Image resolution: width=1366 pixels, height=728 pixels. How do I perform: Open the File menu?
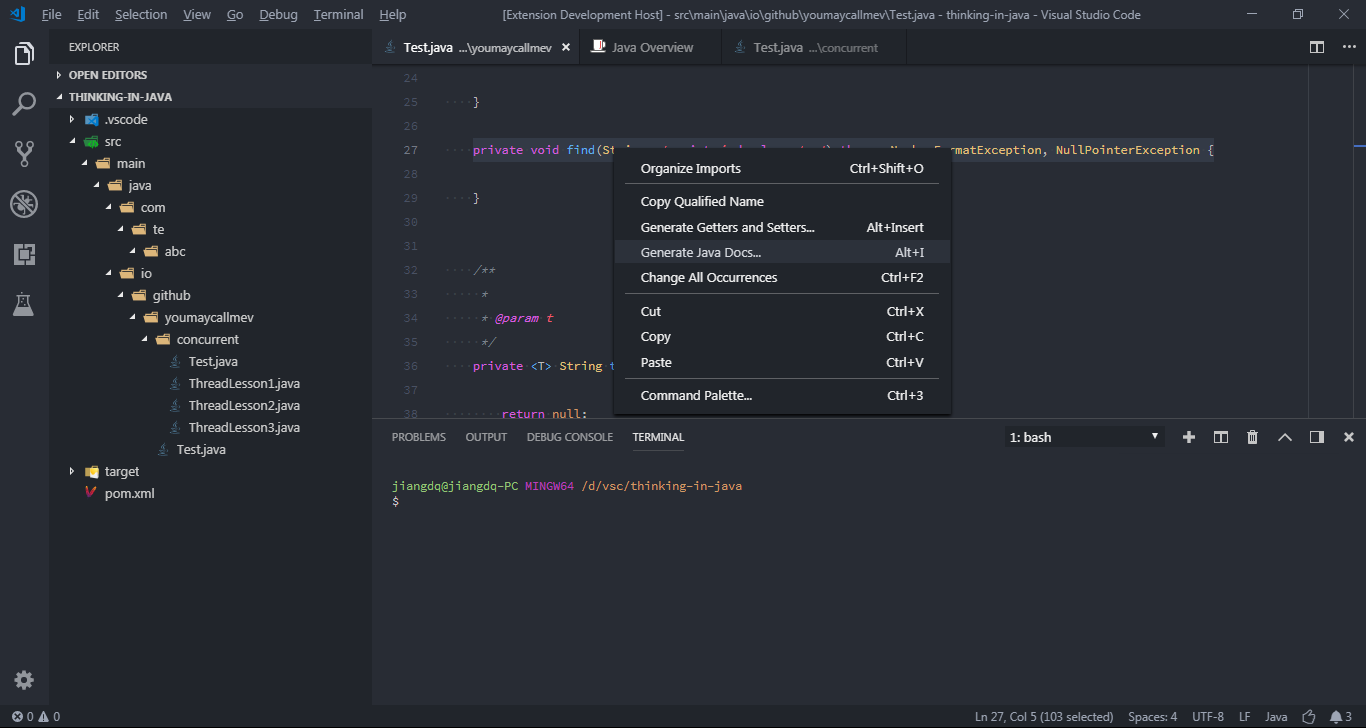(x=51, y=14)
